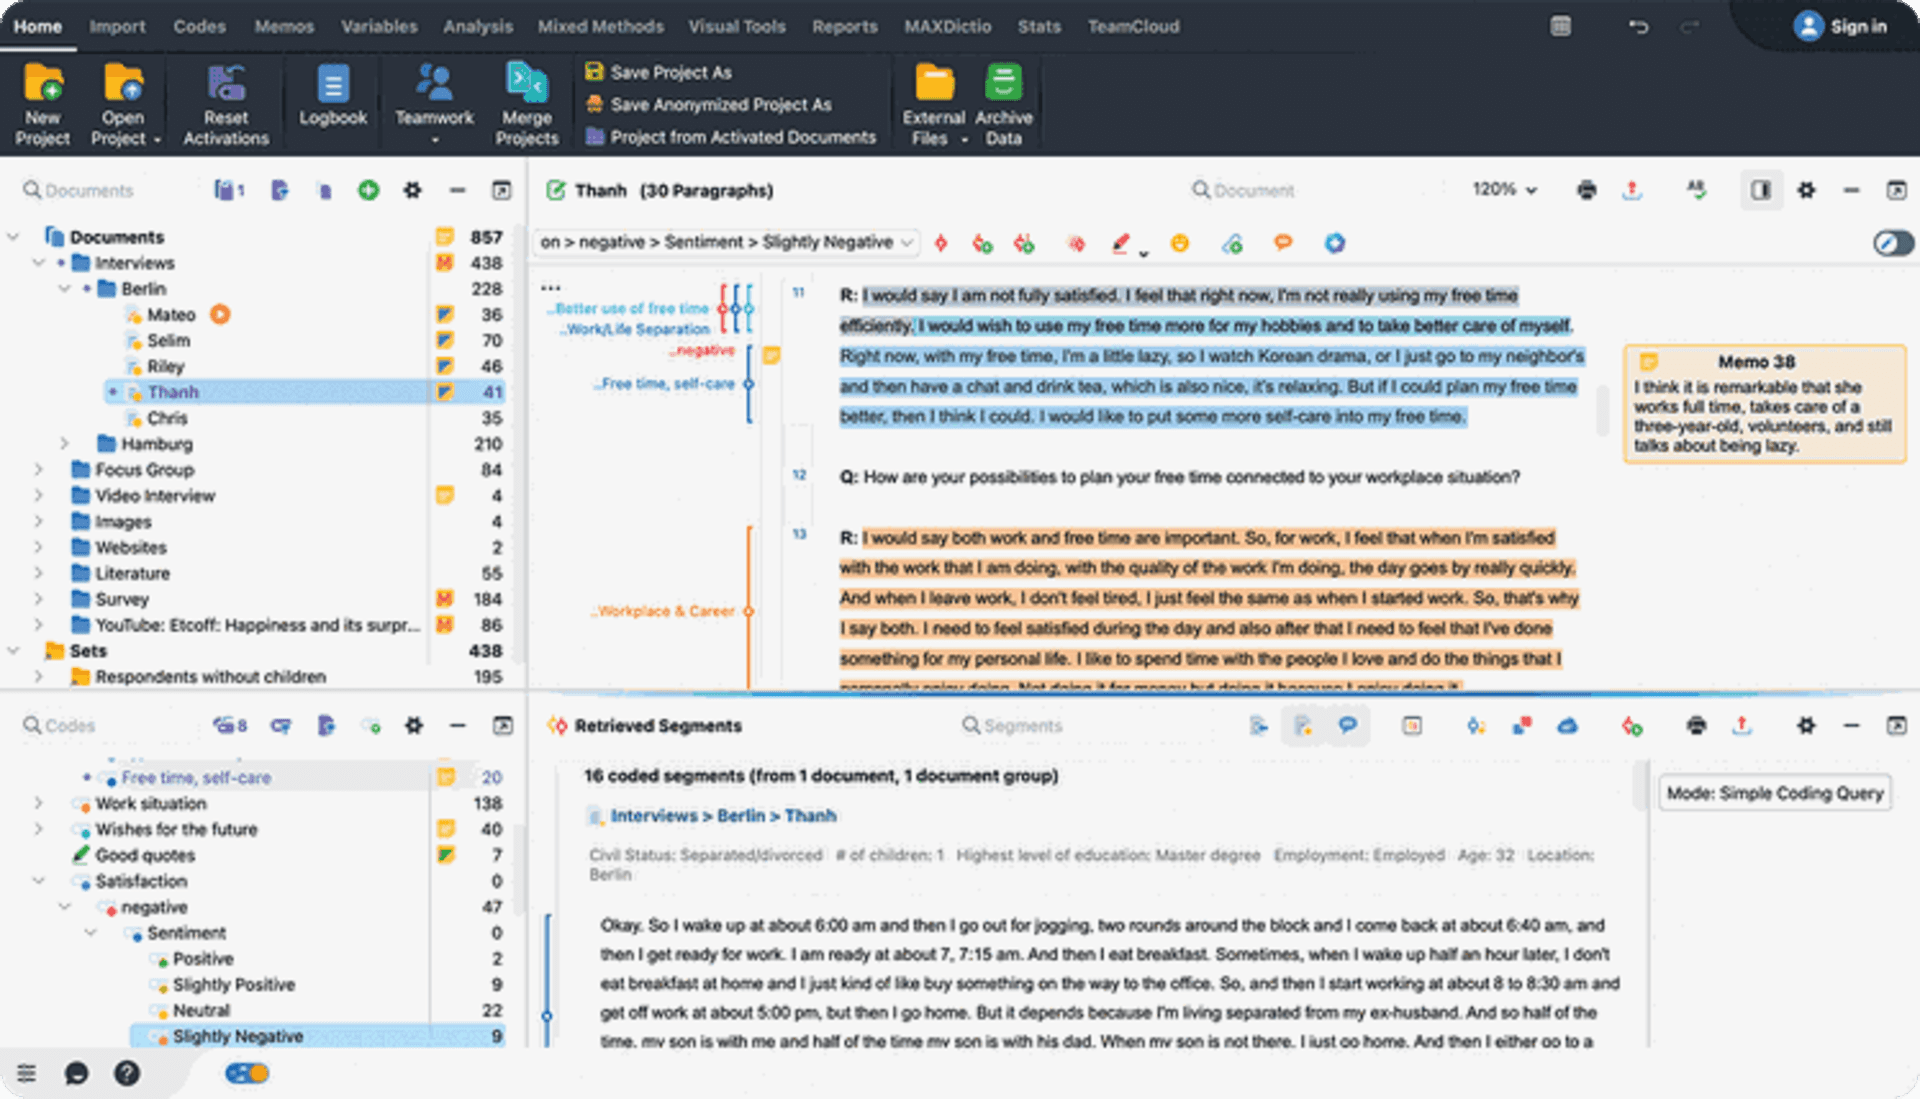
Task: Toggle the sidebar view in the document panel
Action: point(1761,190)
